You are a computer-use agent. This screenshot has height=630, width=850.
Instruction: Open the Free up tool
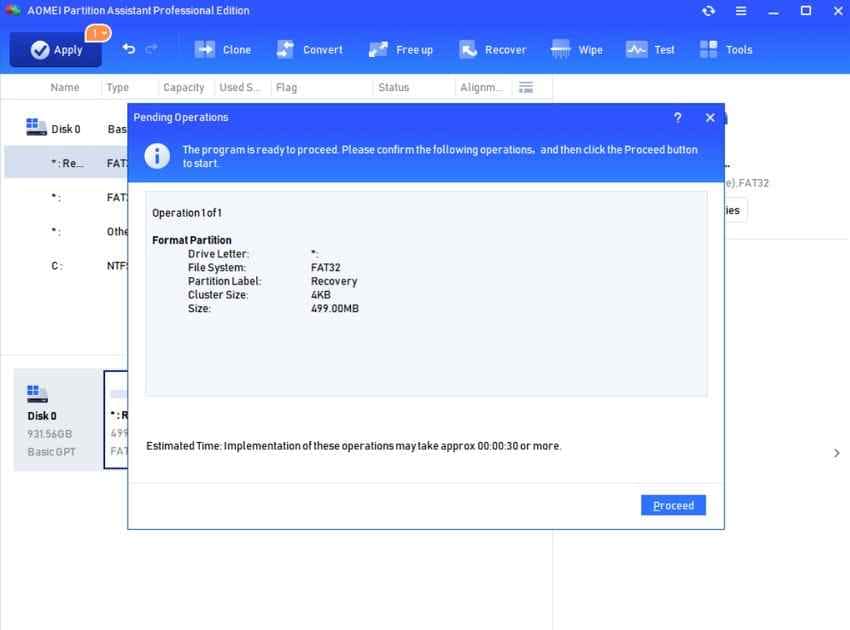401,50
